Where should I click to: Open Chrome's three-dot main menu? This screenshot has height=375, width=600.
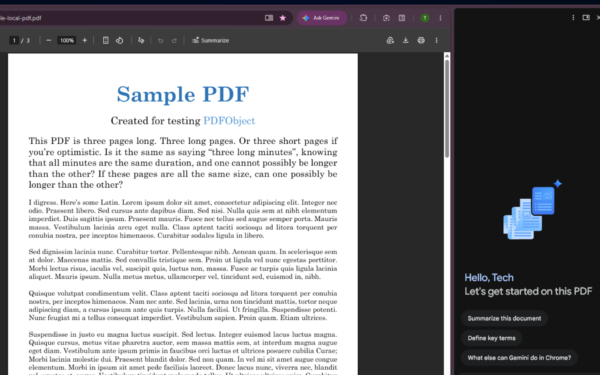click(x=440, y=18)
